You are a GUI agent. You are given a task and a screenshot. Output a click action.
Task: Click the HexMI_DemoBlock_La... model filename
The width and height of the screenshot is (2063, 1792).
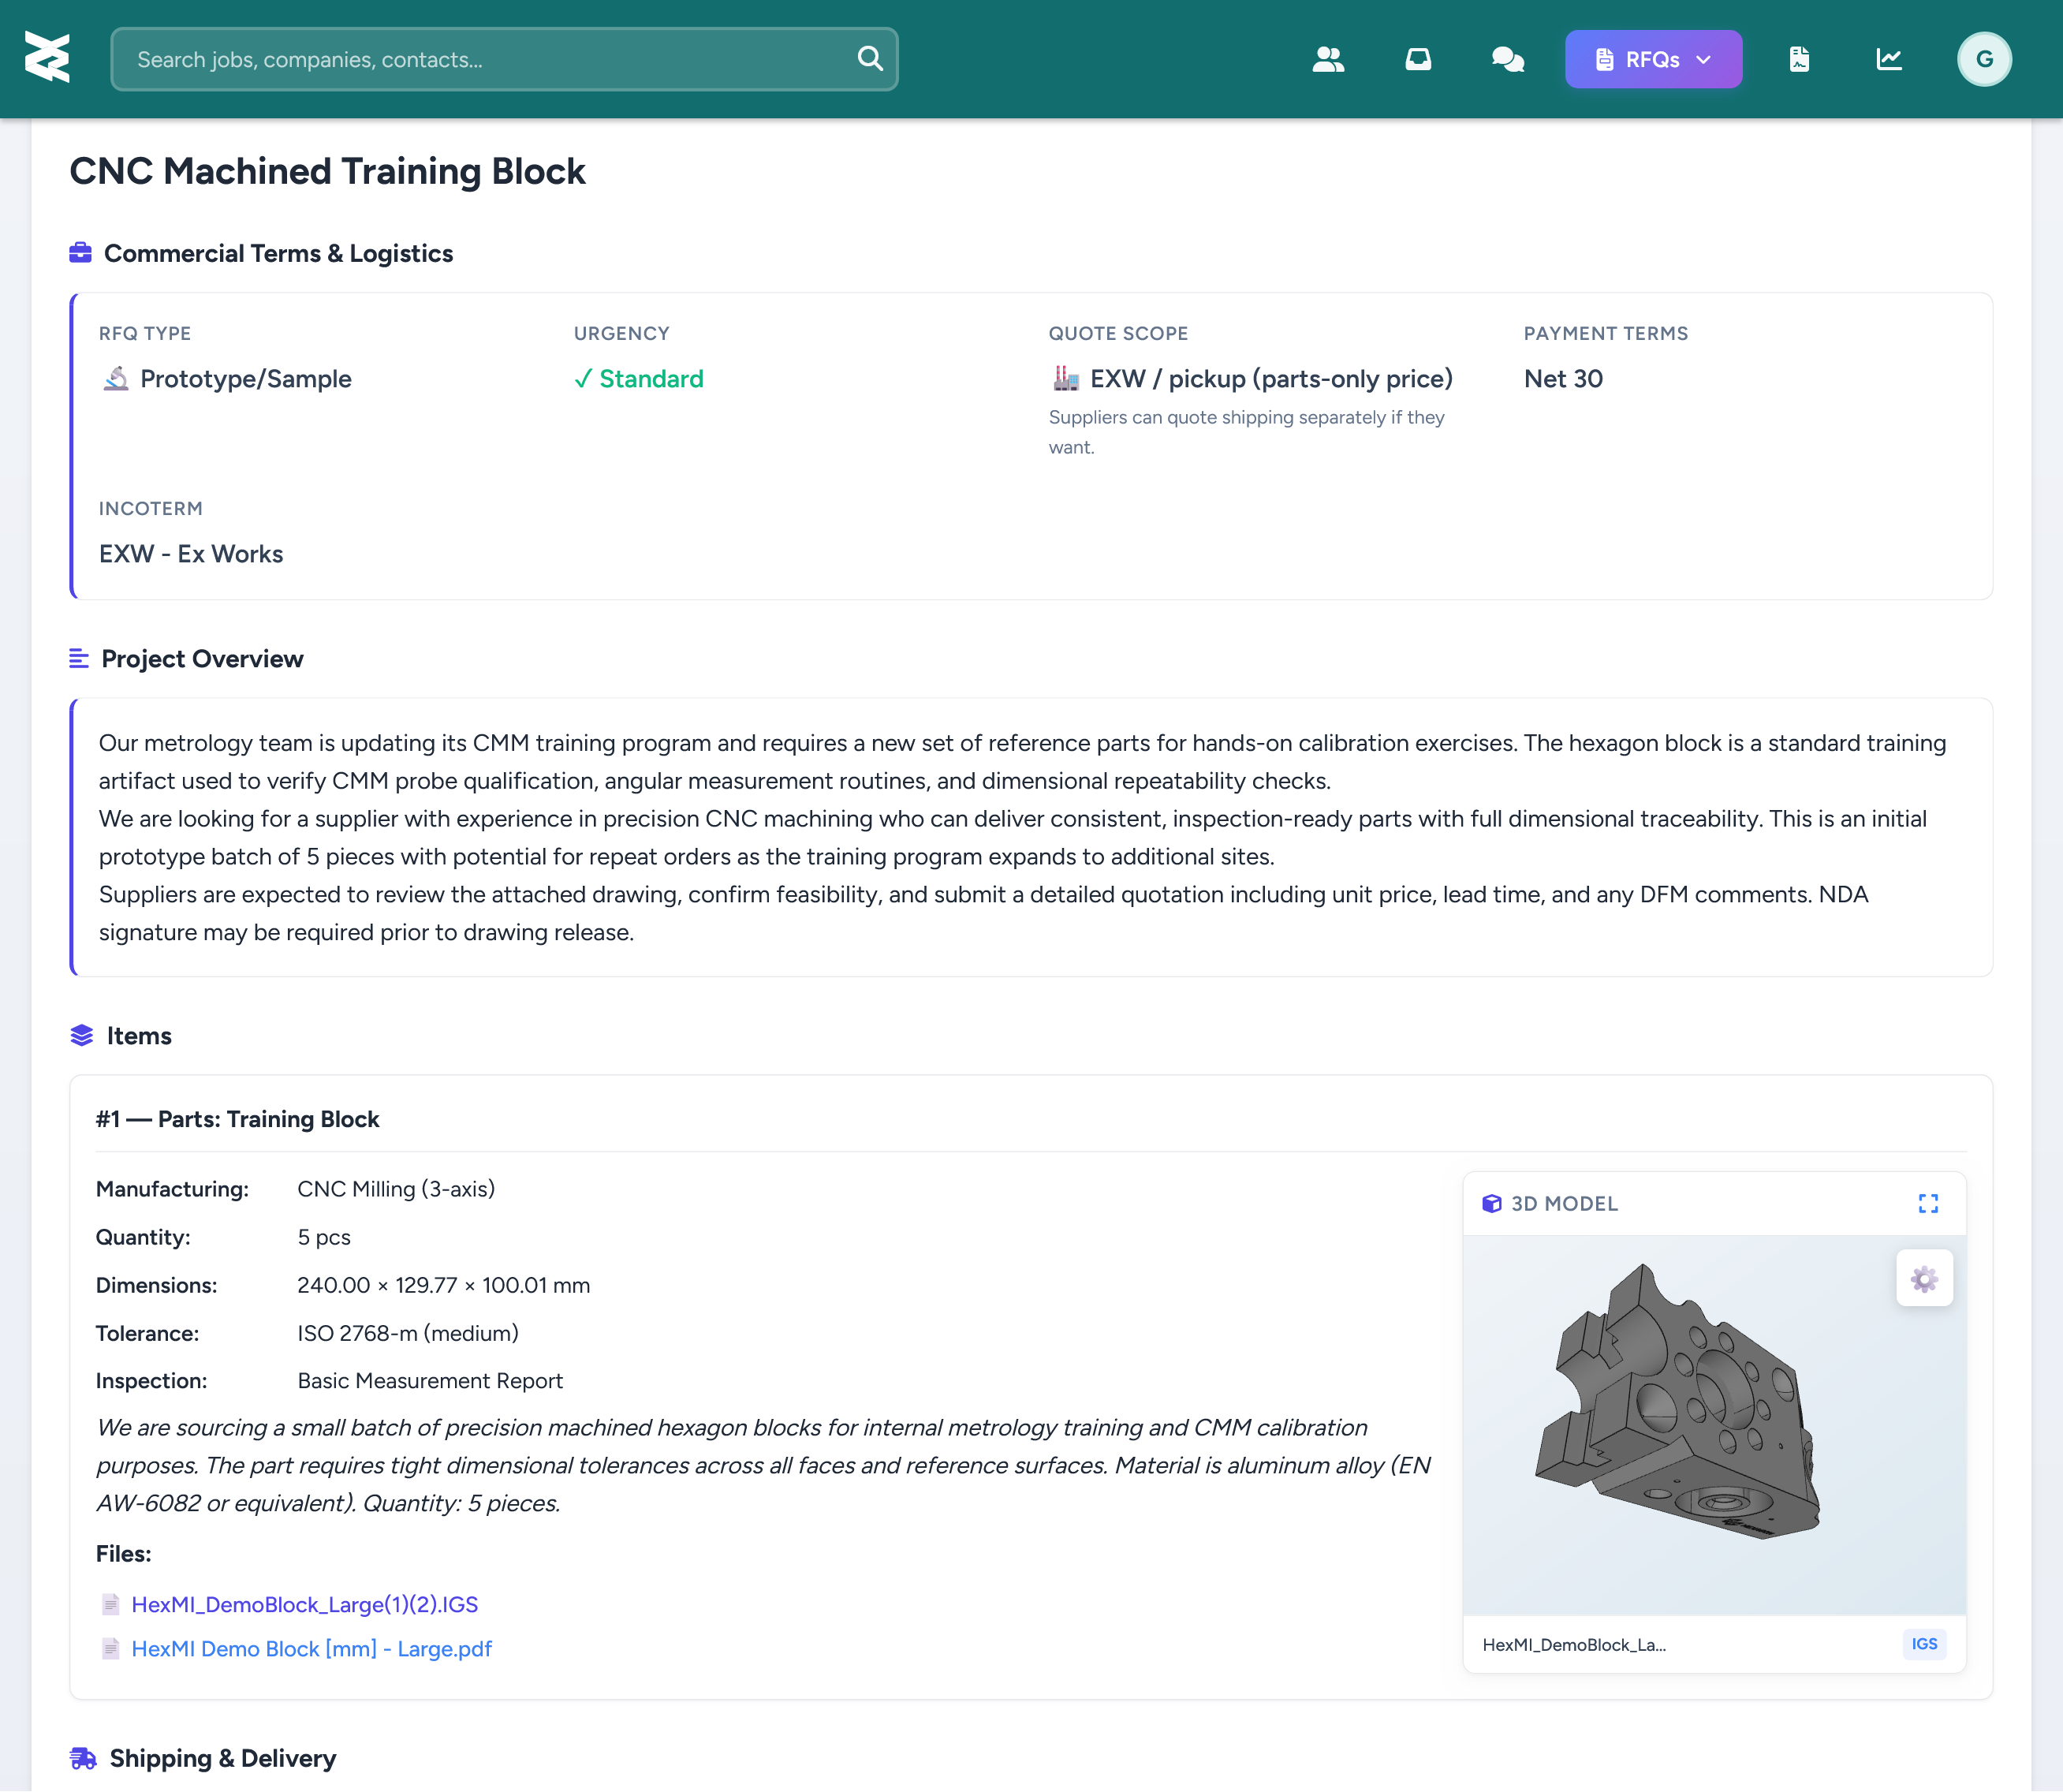pos(1574,1645)
